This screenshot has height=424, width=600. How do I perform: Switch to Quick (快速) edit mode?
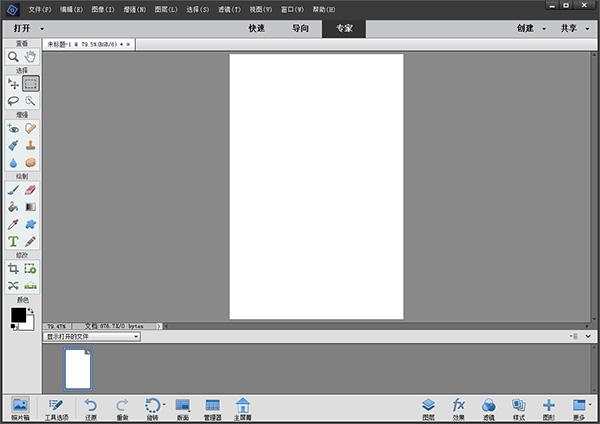click(x=256, y=28)
